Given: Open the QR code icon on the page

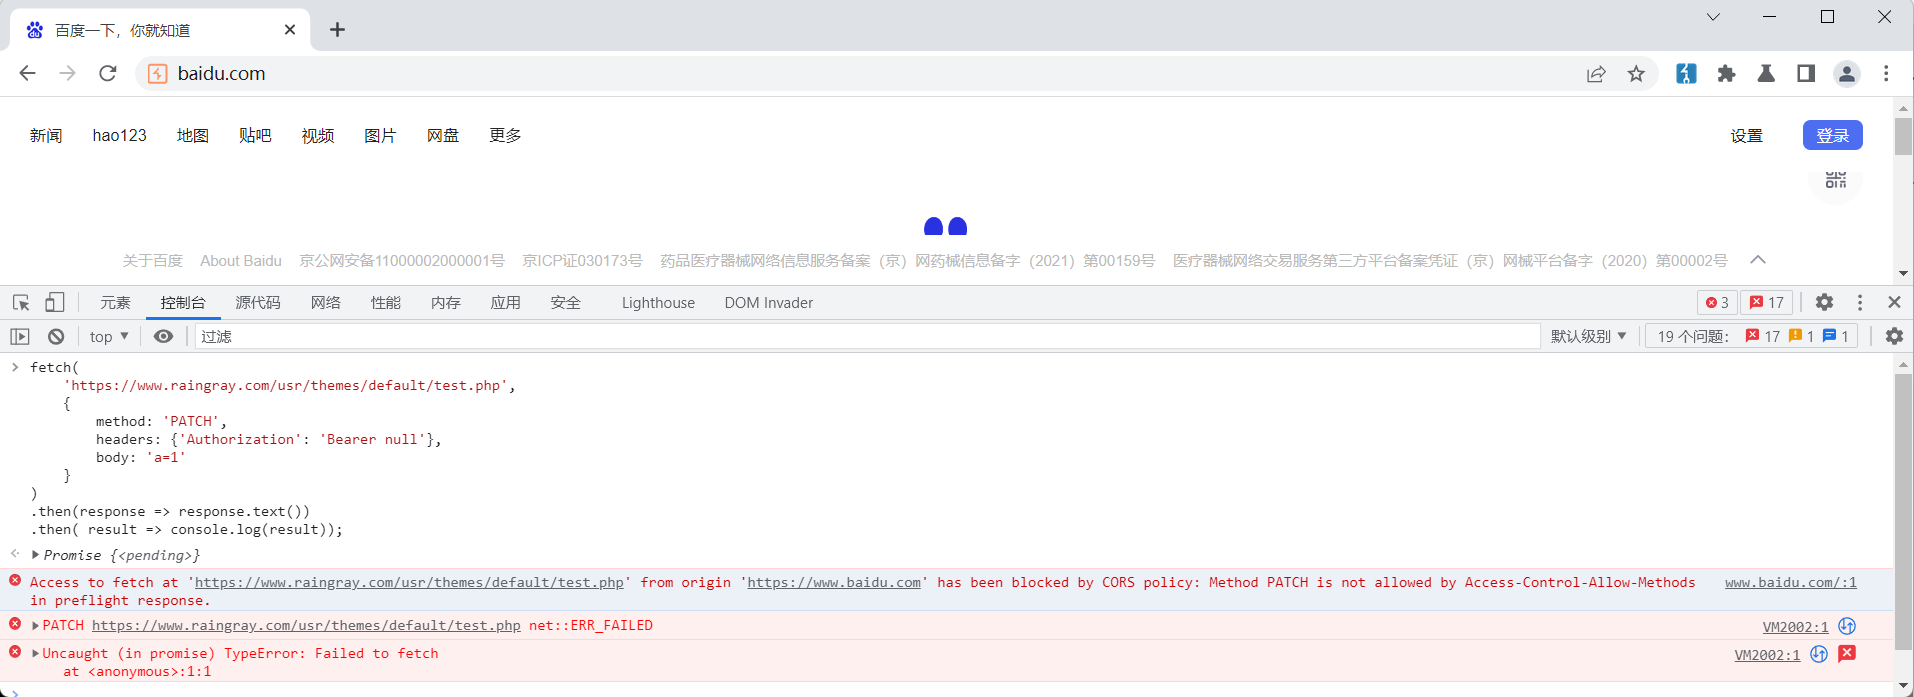Looking at the screenshot, I should click(1835, 180).
